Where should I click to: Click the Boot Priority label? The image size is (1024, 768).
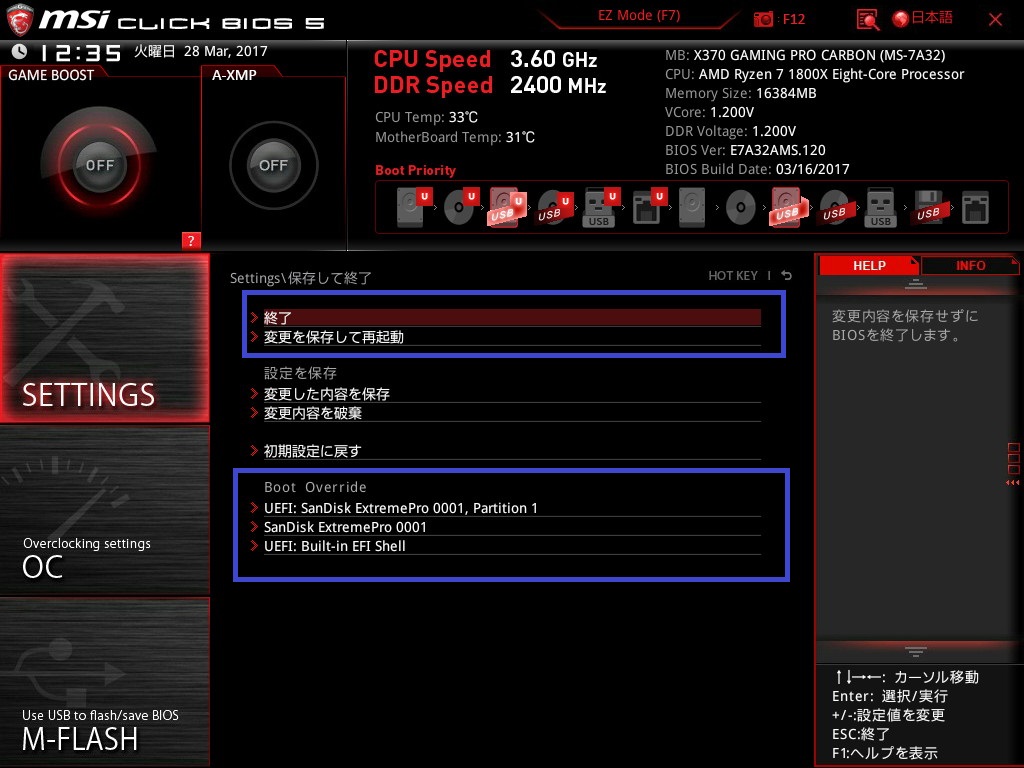[415, 170]
